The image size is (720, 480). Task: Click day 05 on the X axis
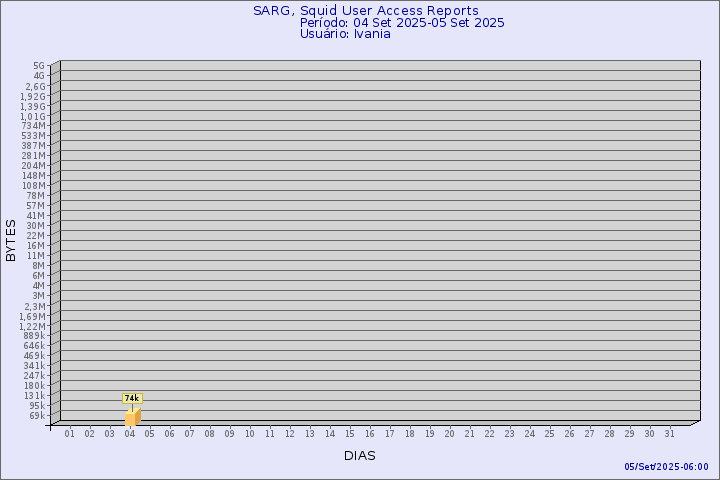coord(150,433)
